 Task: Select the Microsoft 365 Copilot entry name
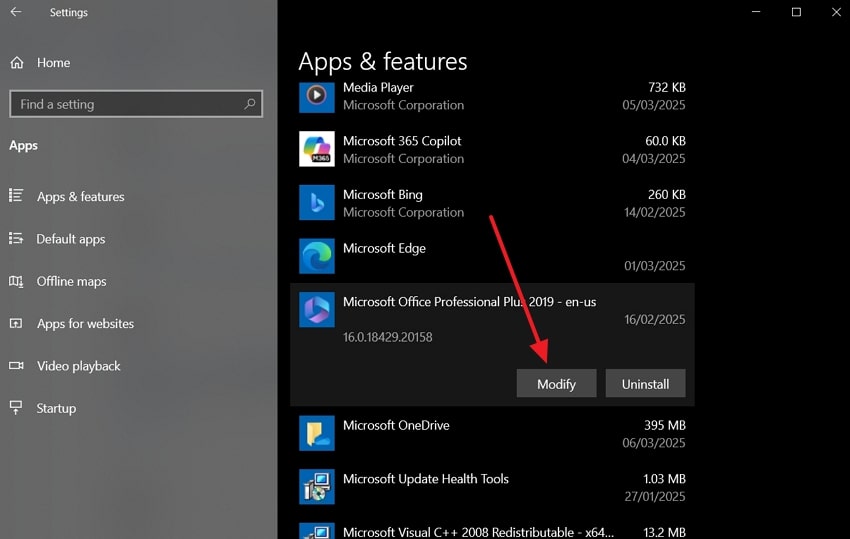(x=402, y=141)
